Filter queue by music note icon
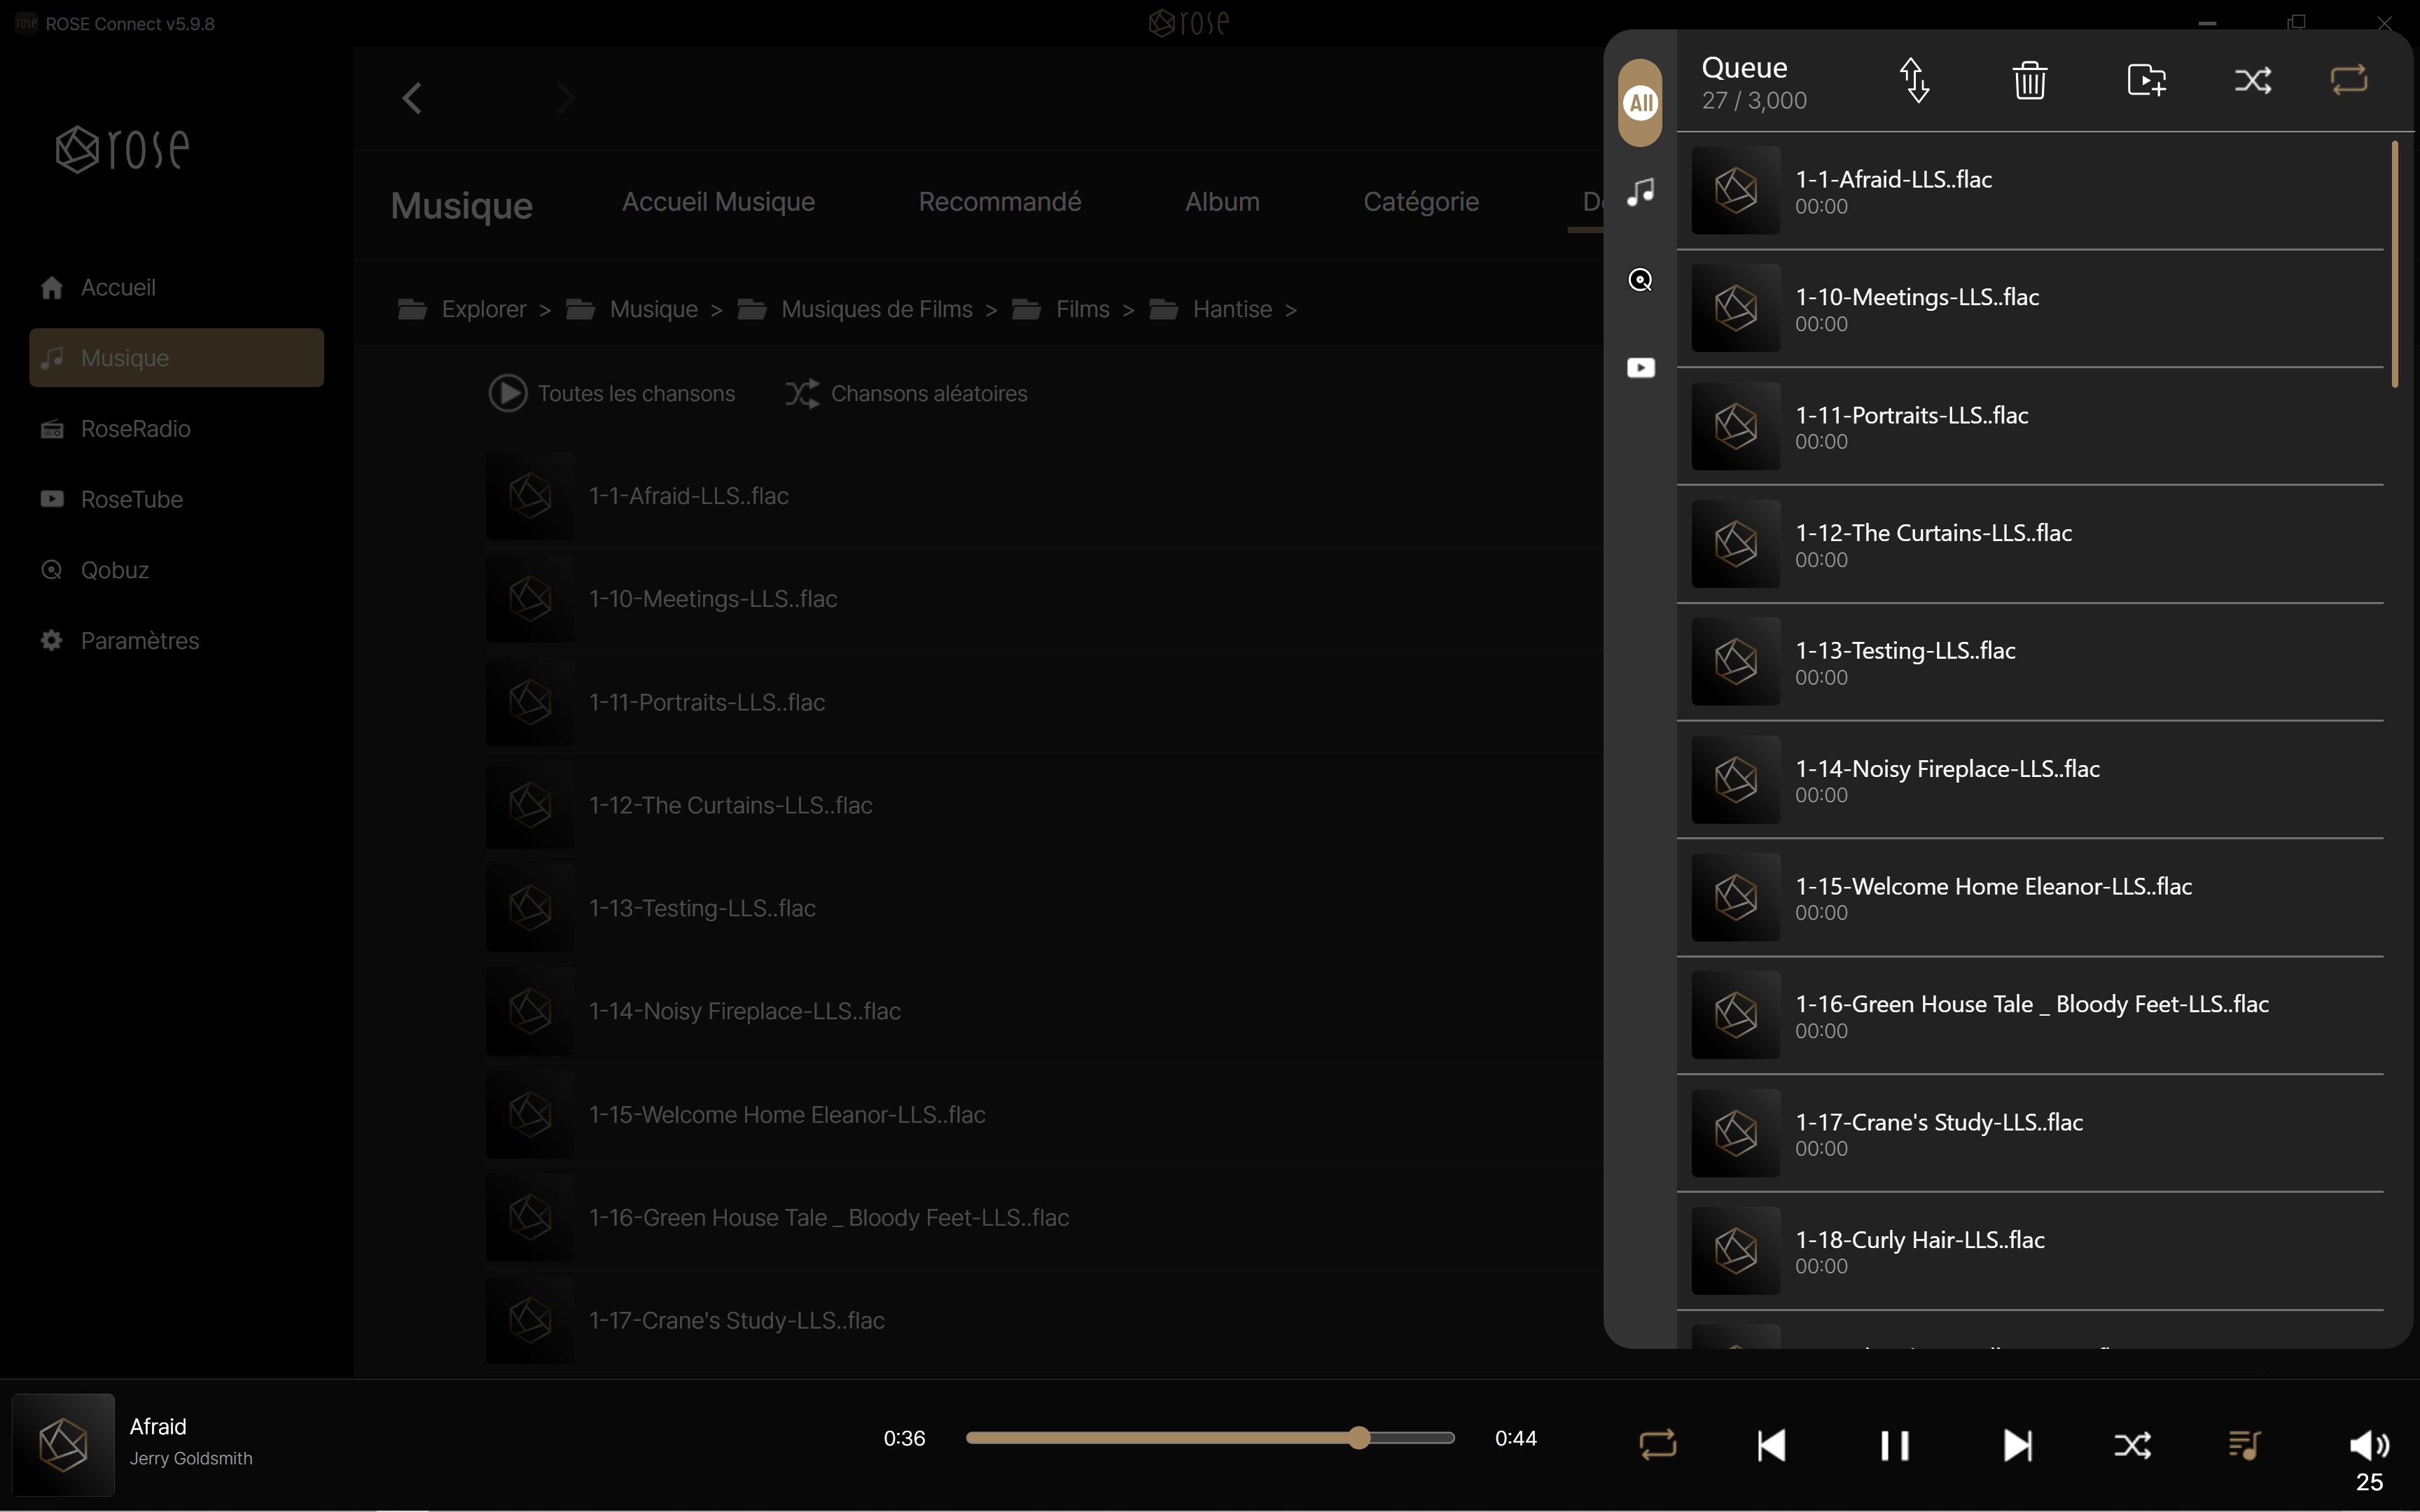This screenshot has width=2420, height=1512. (x=1640, y=191)
